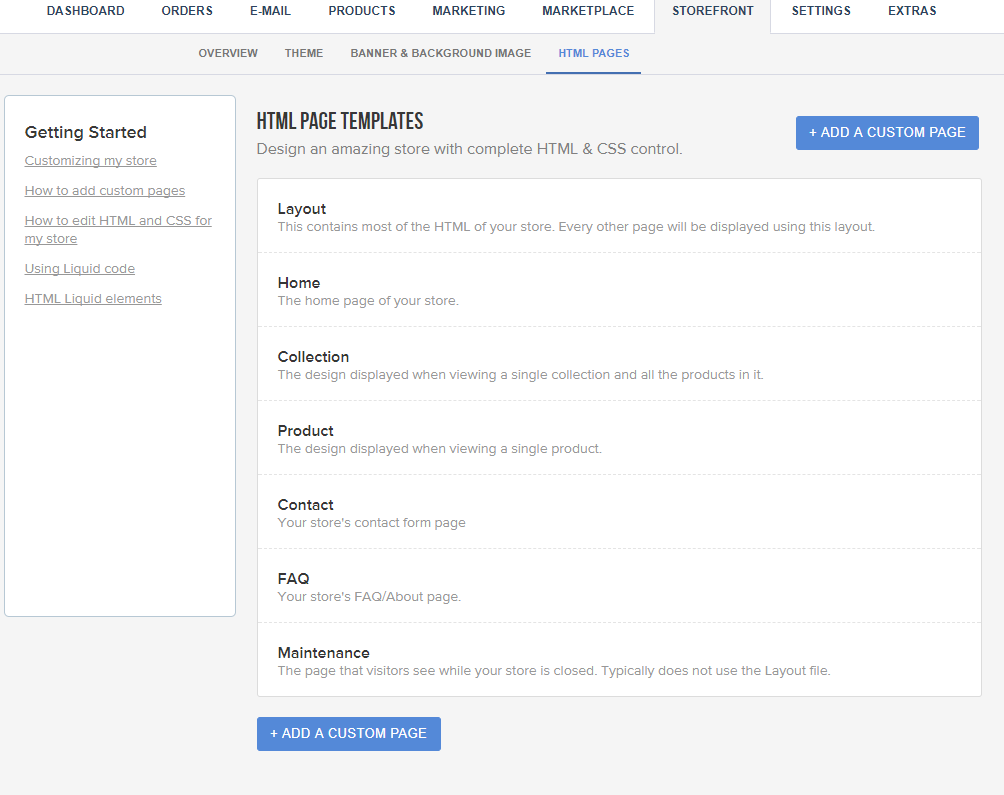
Task: Click the 'Your store's contact form page' description
Action: click(371, 523)
